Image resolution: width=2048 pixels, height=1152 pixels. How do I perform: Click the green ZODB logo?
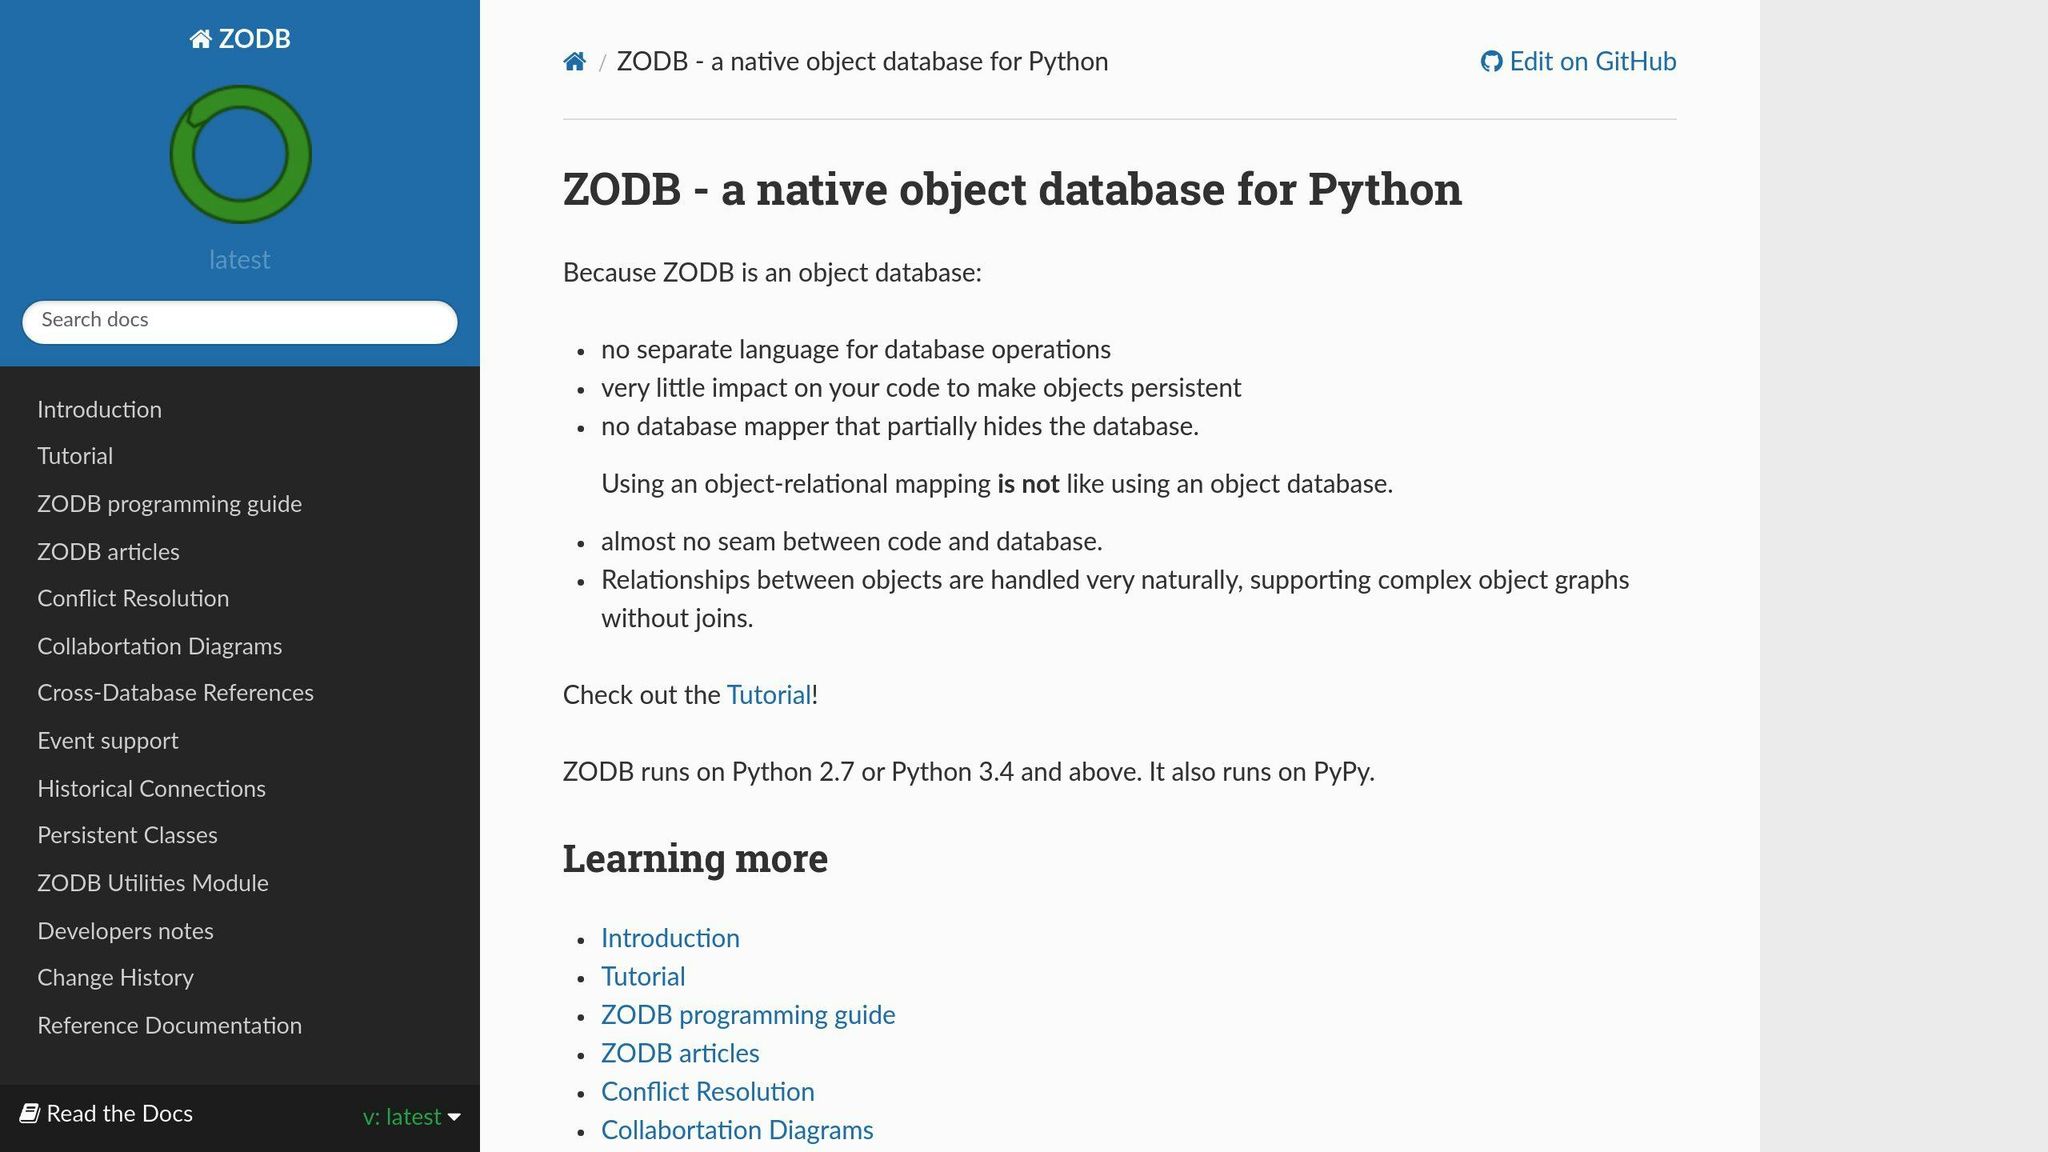tap(239, 154)
